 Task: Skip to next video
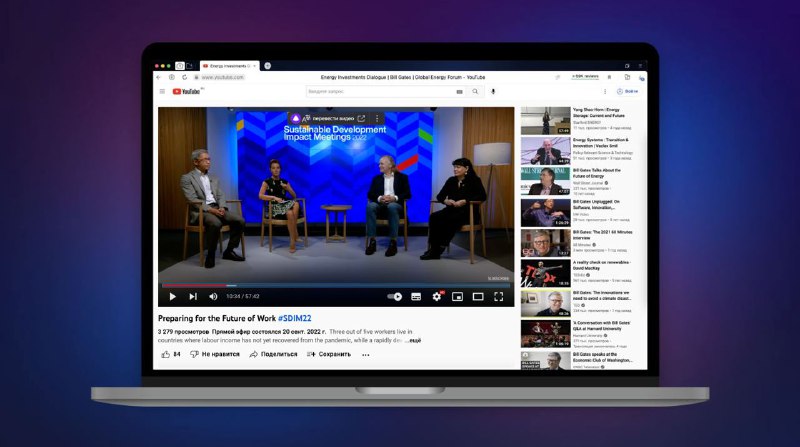tap(193, 296)
